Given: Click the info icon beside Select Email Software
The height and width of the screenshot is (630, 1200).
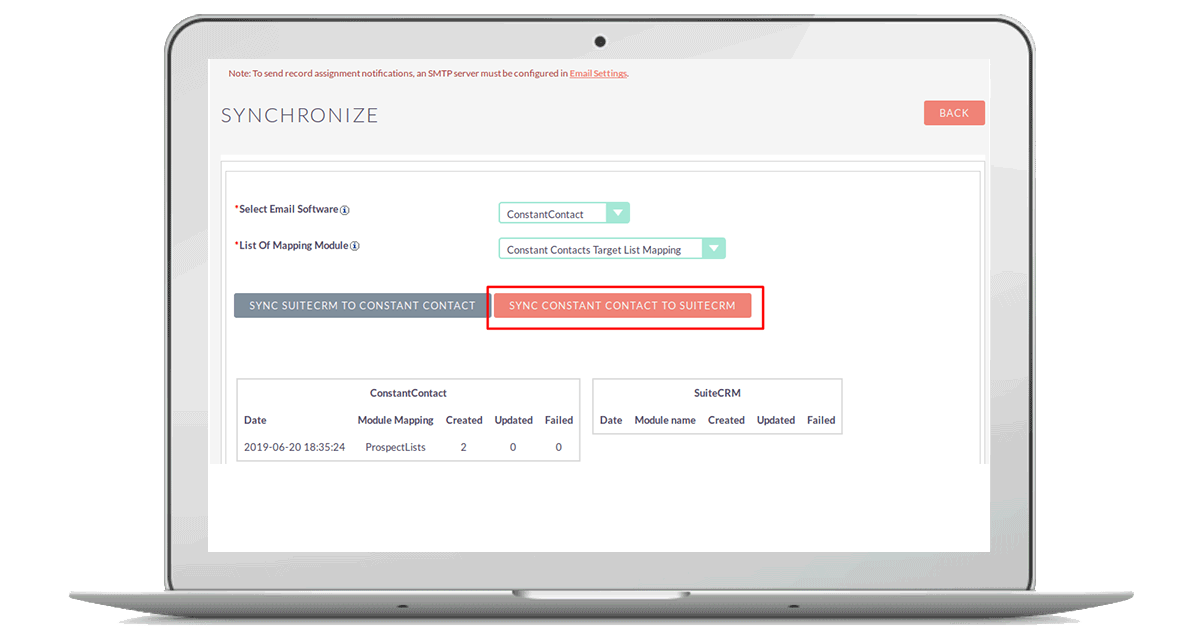Looking at the screenshot, I should tap(345, 210).
